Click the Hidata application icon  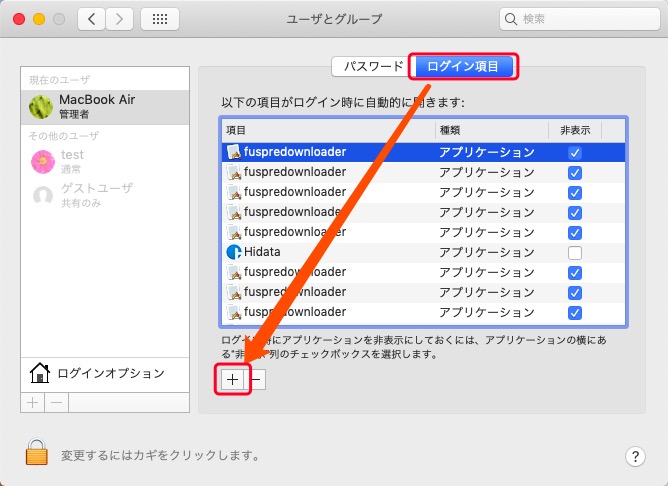coord(234,252)
